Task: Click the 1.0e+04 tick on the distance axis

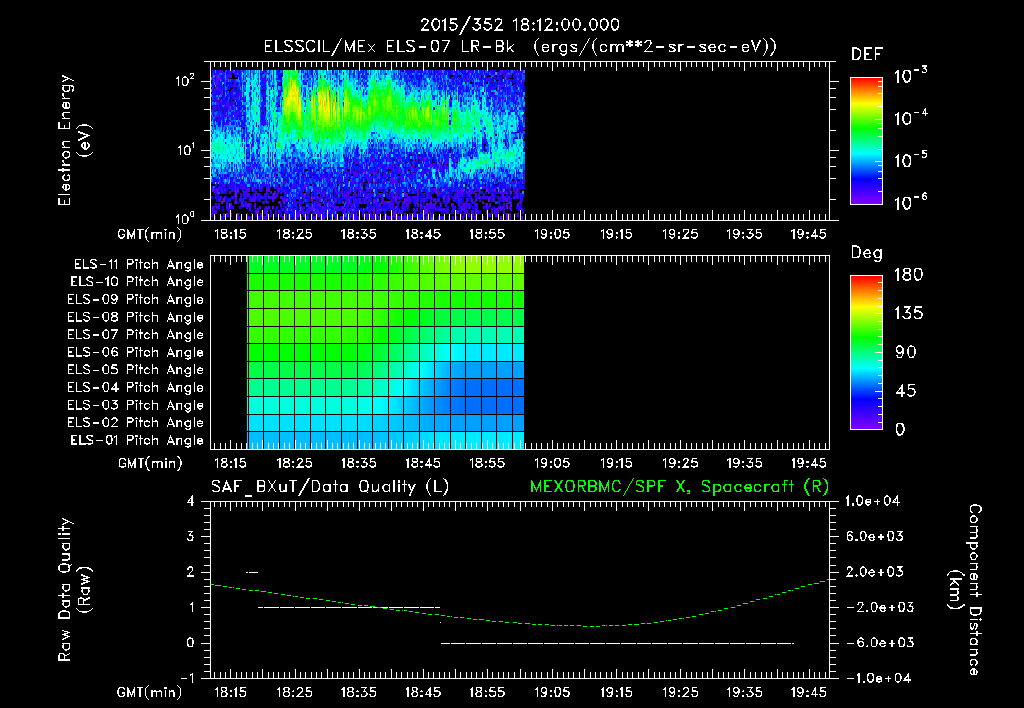Action: pyautogui.click(x=872, y=501)
